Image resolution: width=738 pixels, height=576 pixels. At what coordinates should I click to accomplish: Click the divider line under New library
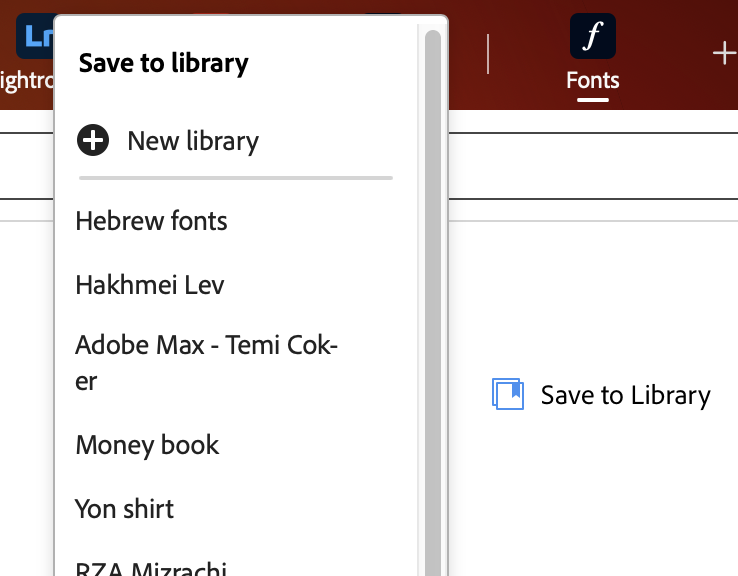tap(236, 178)
